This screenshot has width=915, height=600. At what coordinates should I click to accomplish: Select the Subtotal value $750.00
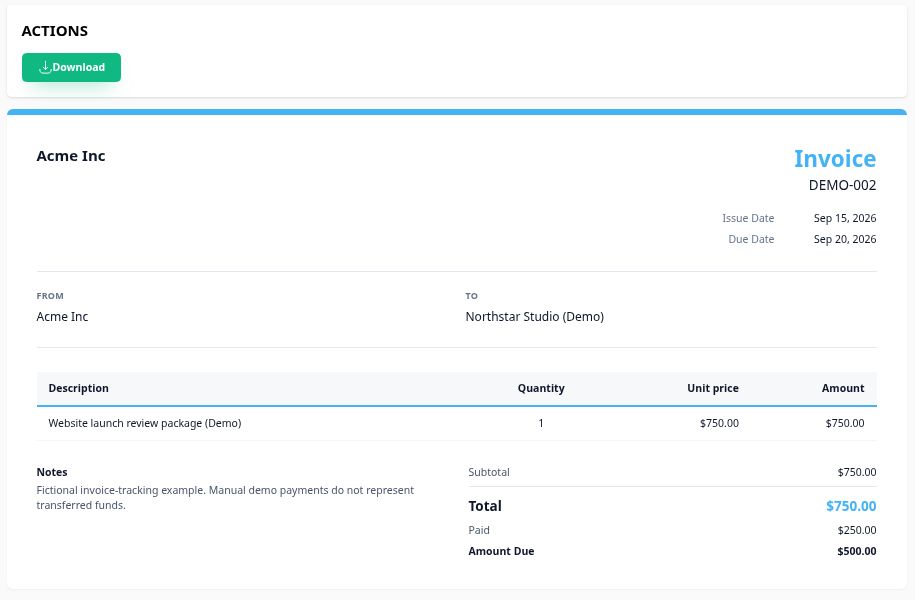[x=857, y=472]
